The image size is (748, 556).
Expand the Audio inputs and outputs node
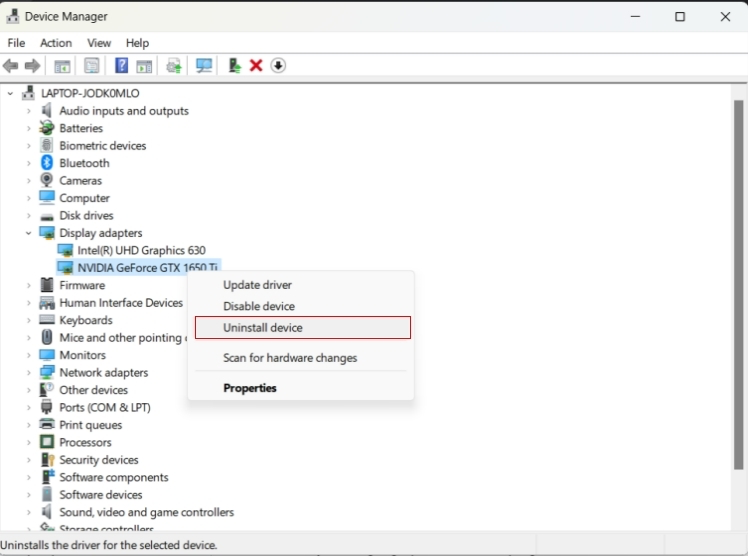tap(29, 111)
